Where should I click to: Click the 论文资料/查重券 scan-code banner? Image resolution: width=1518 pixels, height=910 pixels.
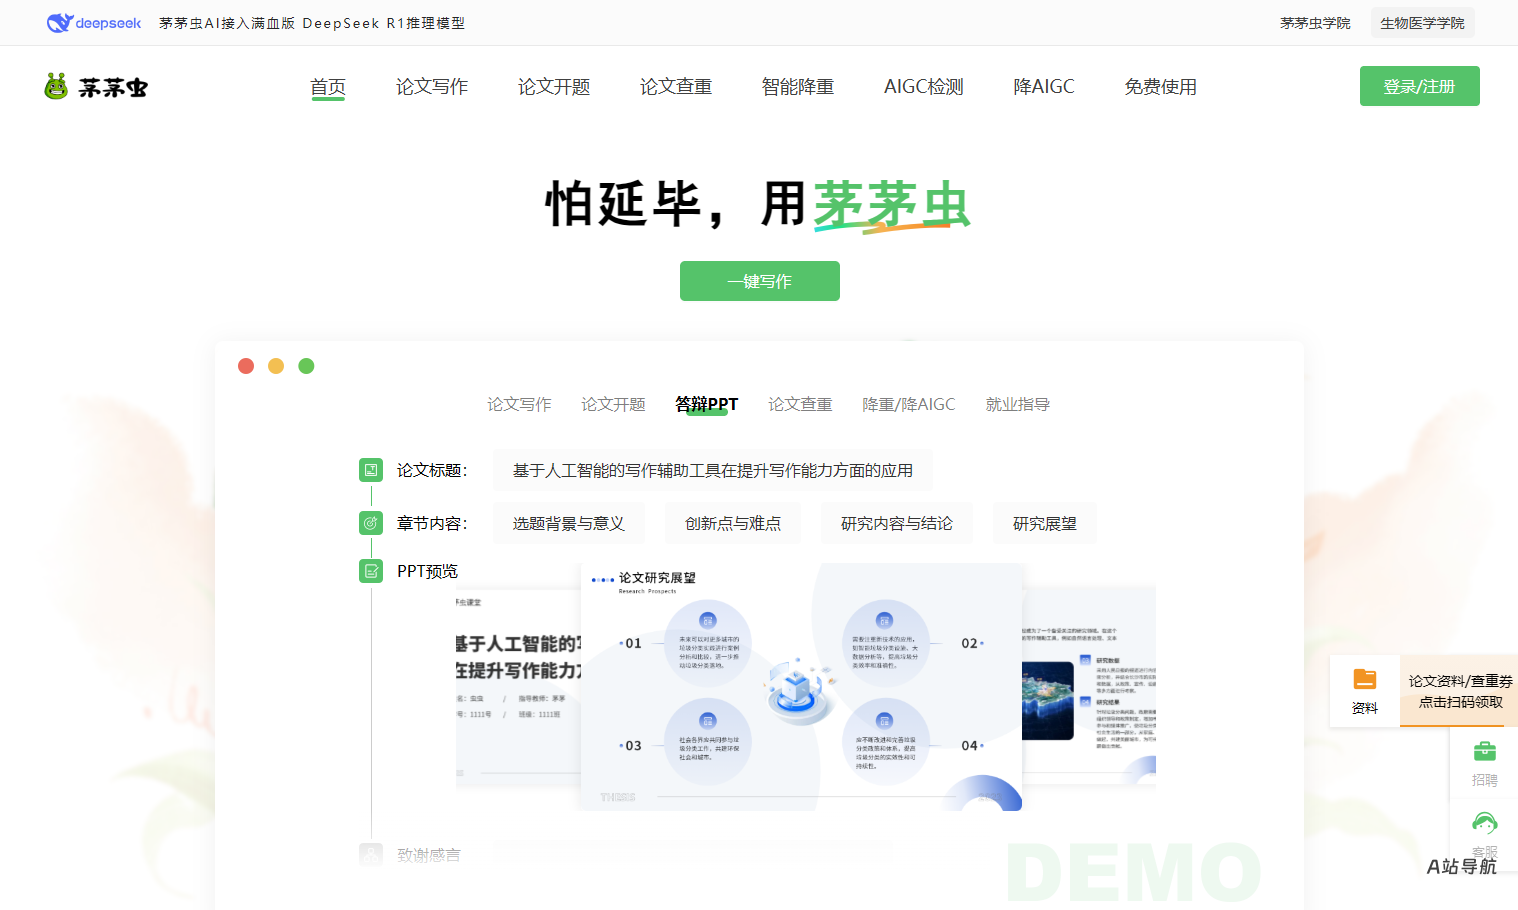(x=1460, y=691)
